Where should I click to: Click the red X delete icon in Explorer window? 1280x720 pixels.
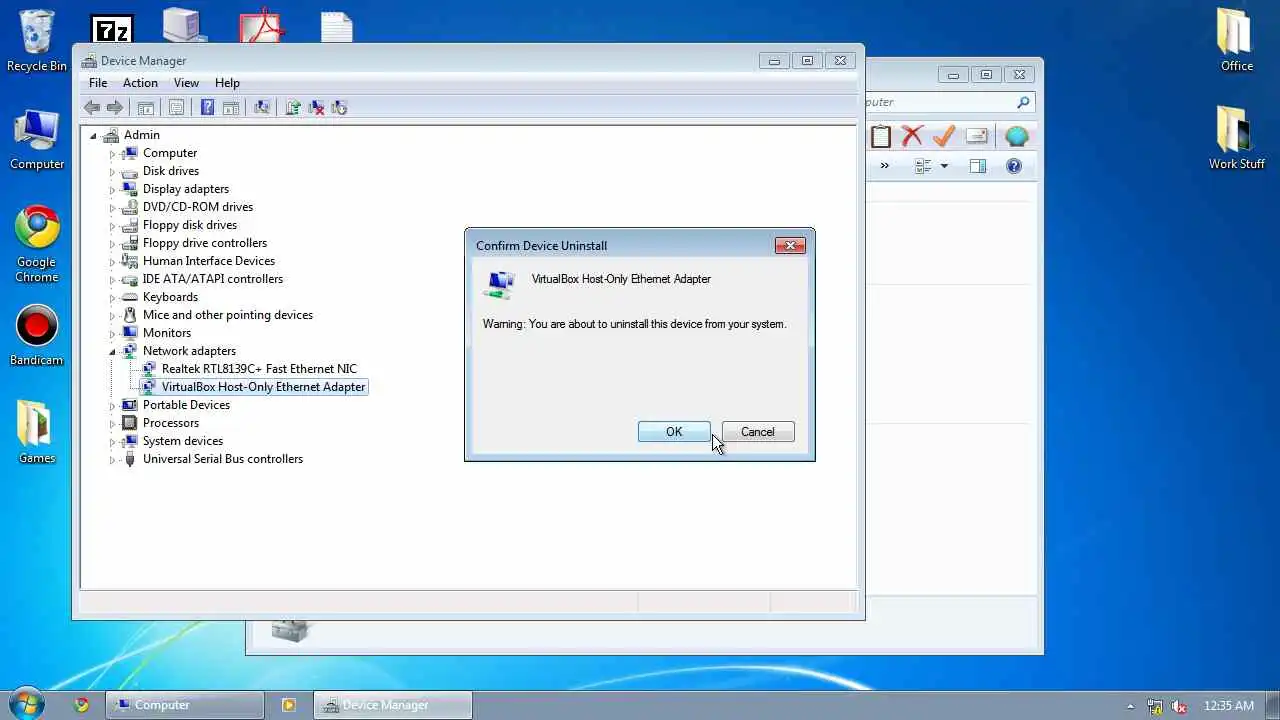point(911,136)
